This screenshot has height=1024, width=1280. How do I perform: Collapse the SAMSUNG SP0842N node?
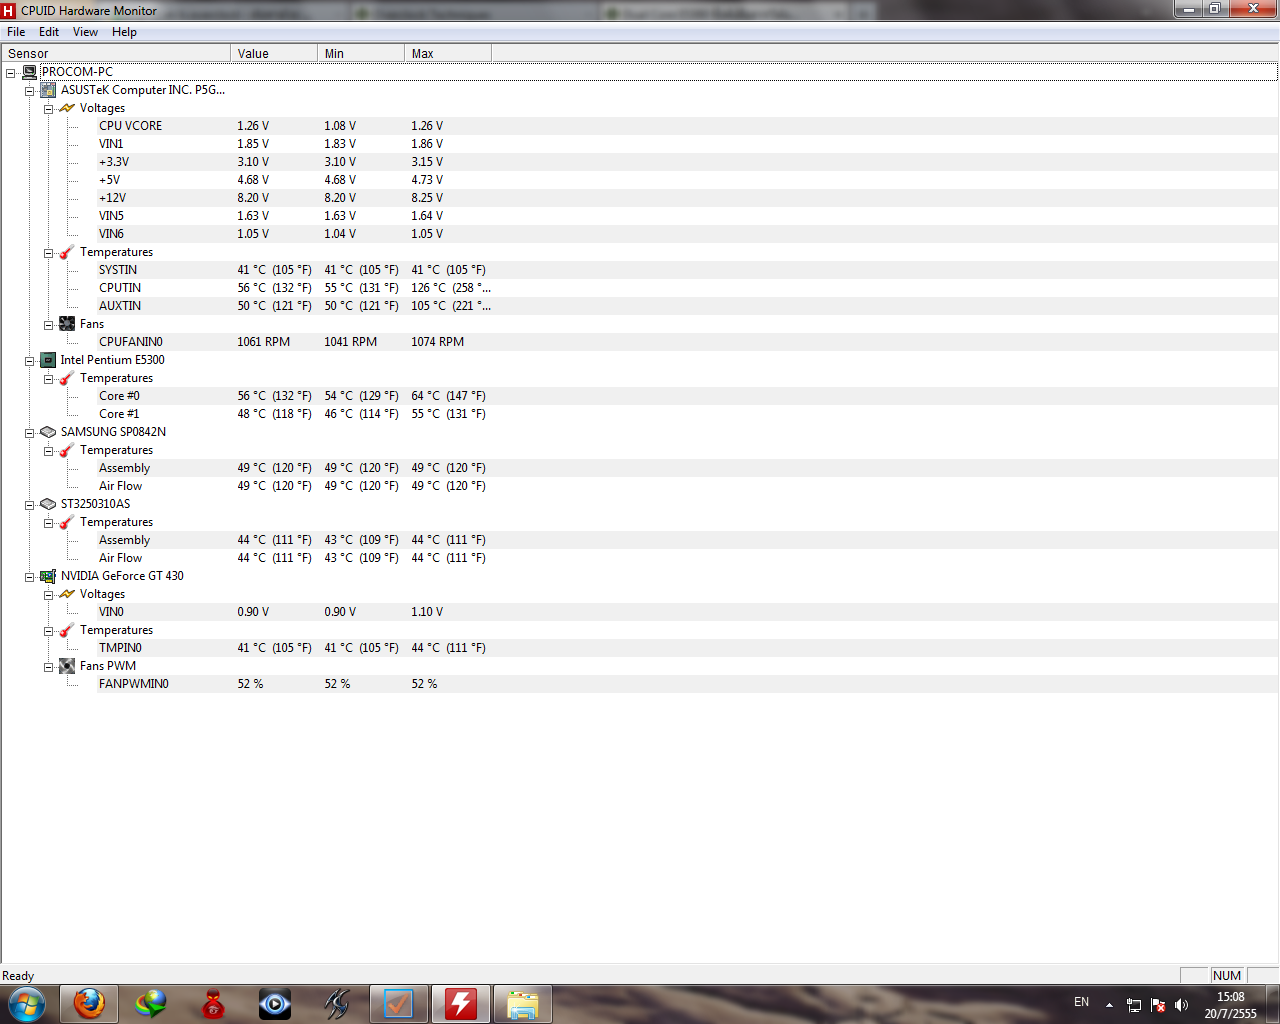tap(30, 433)
